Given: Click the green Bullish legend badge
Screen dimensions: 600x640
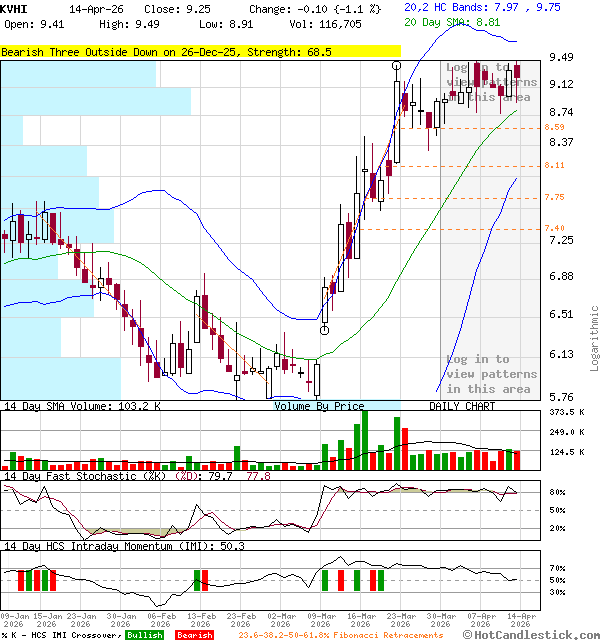Looking at the screenshot, I should (145, 635).
